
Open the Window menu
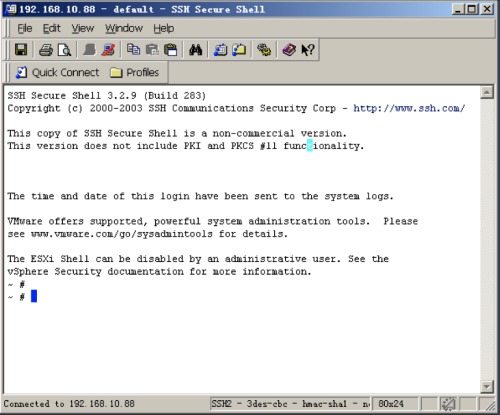124,28
